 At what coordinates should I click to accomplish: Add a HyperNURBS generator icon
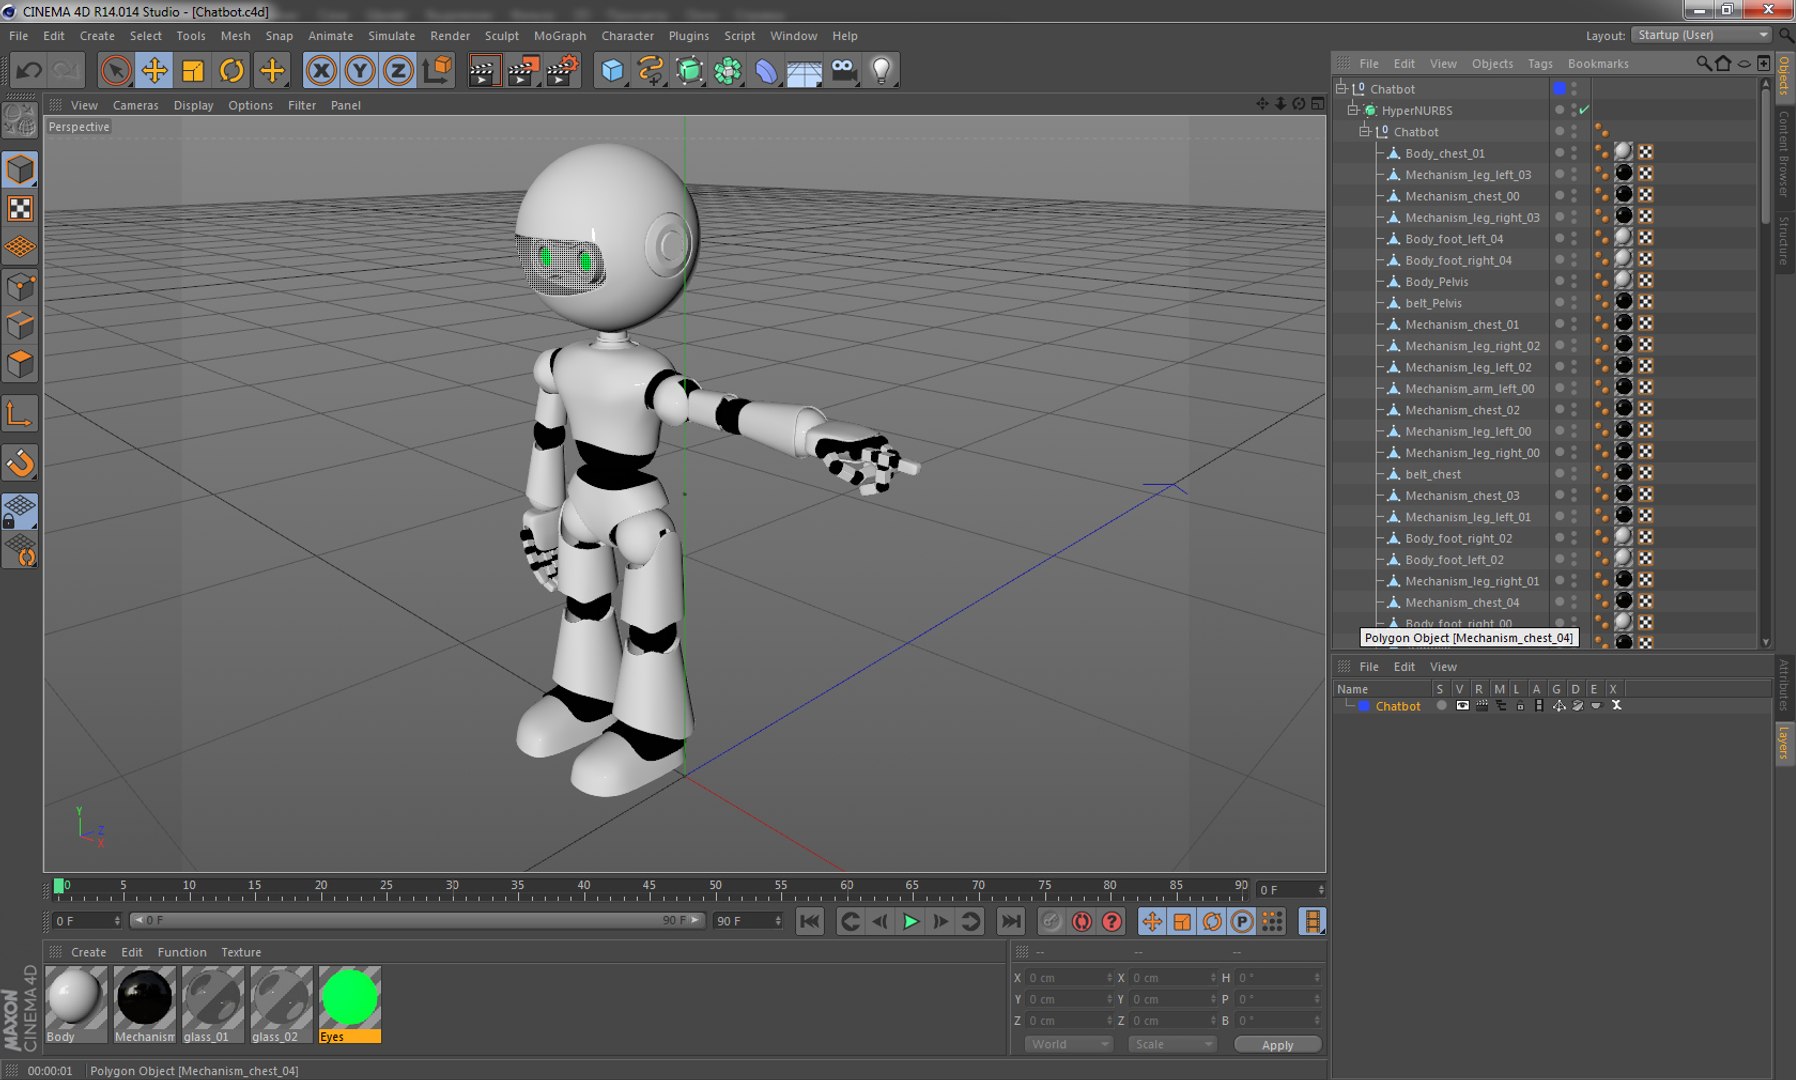(x=689, y=70)
